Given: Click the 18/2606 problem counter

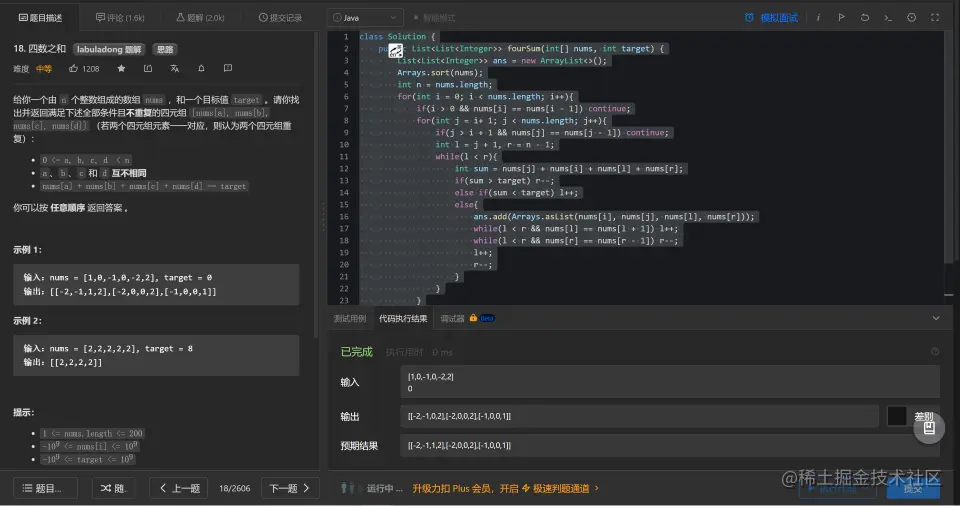Looking at the screenshot, I should coord(234,488).
